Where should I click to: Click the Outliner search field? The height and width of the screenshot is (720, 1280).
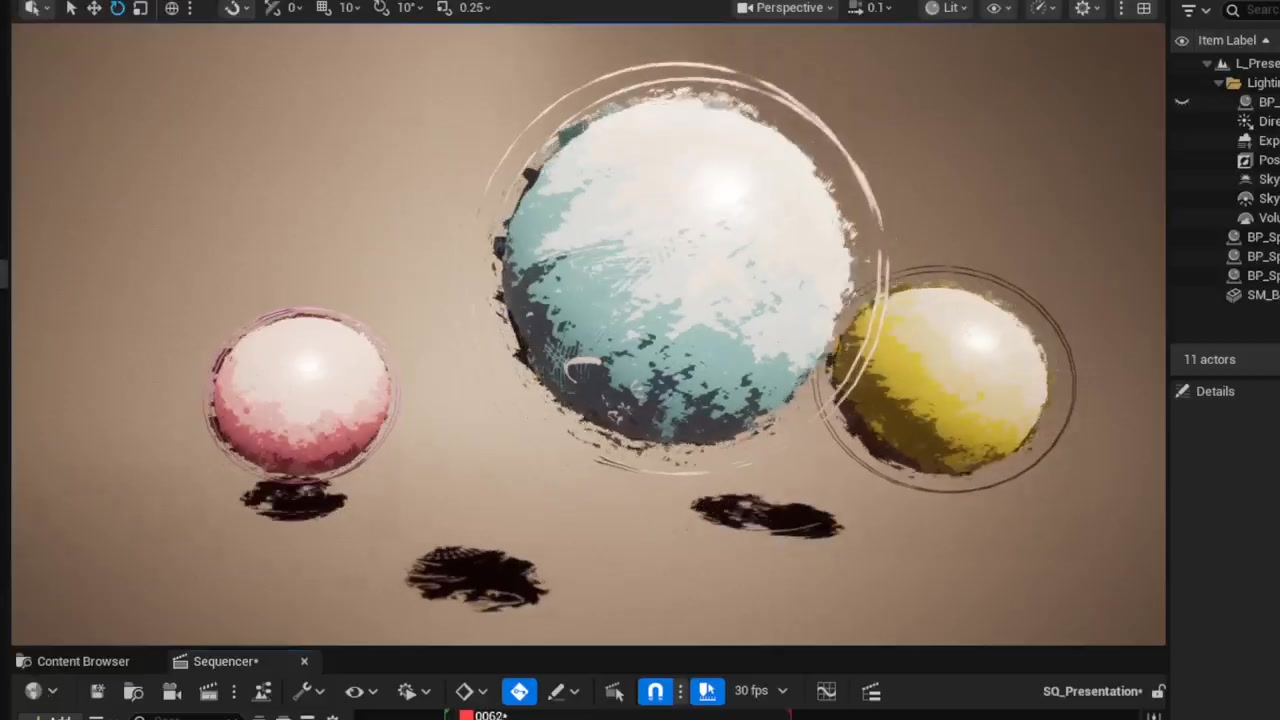point(1253,10)
